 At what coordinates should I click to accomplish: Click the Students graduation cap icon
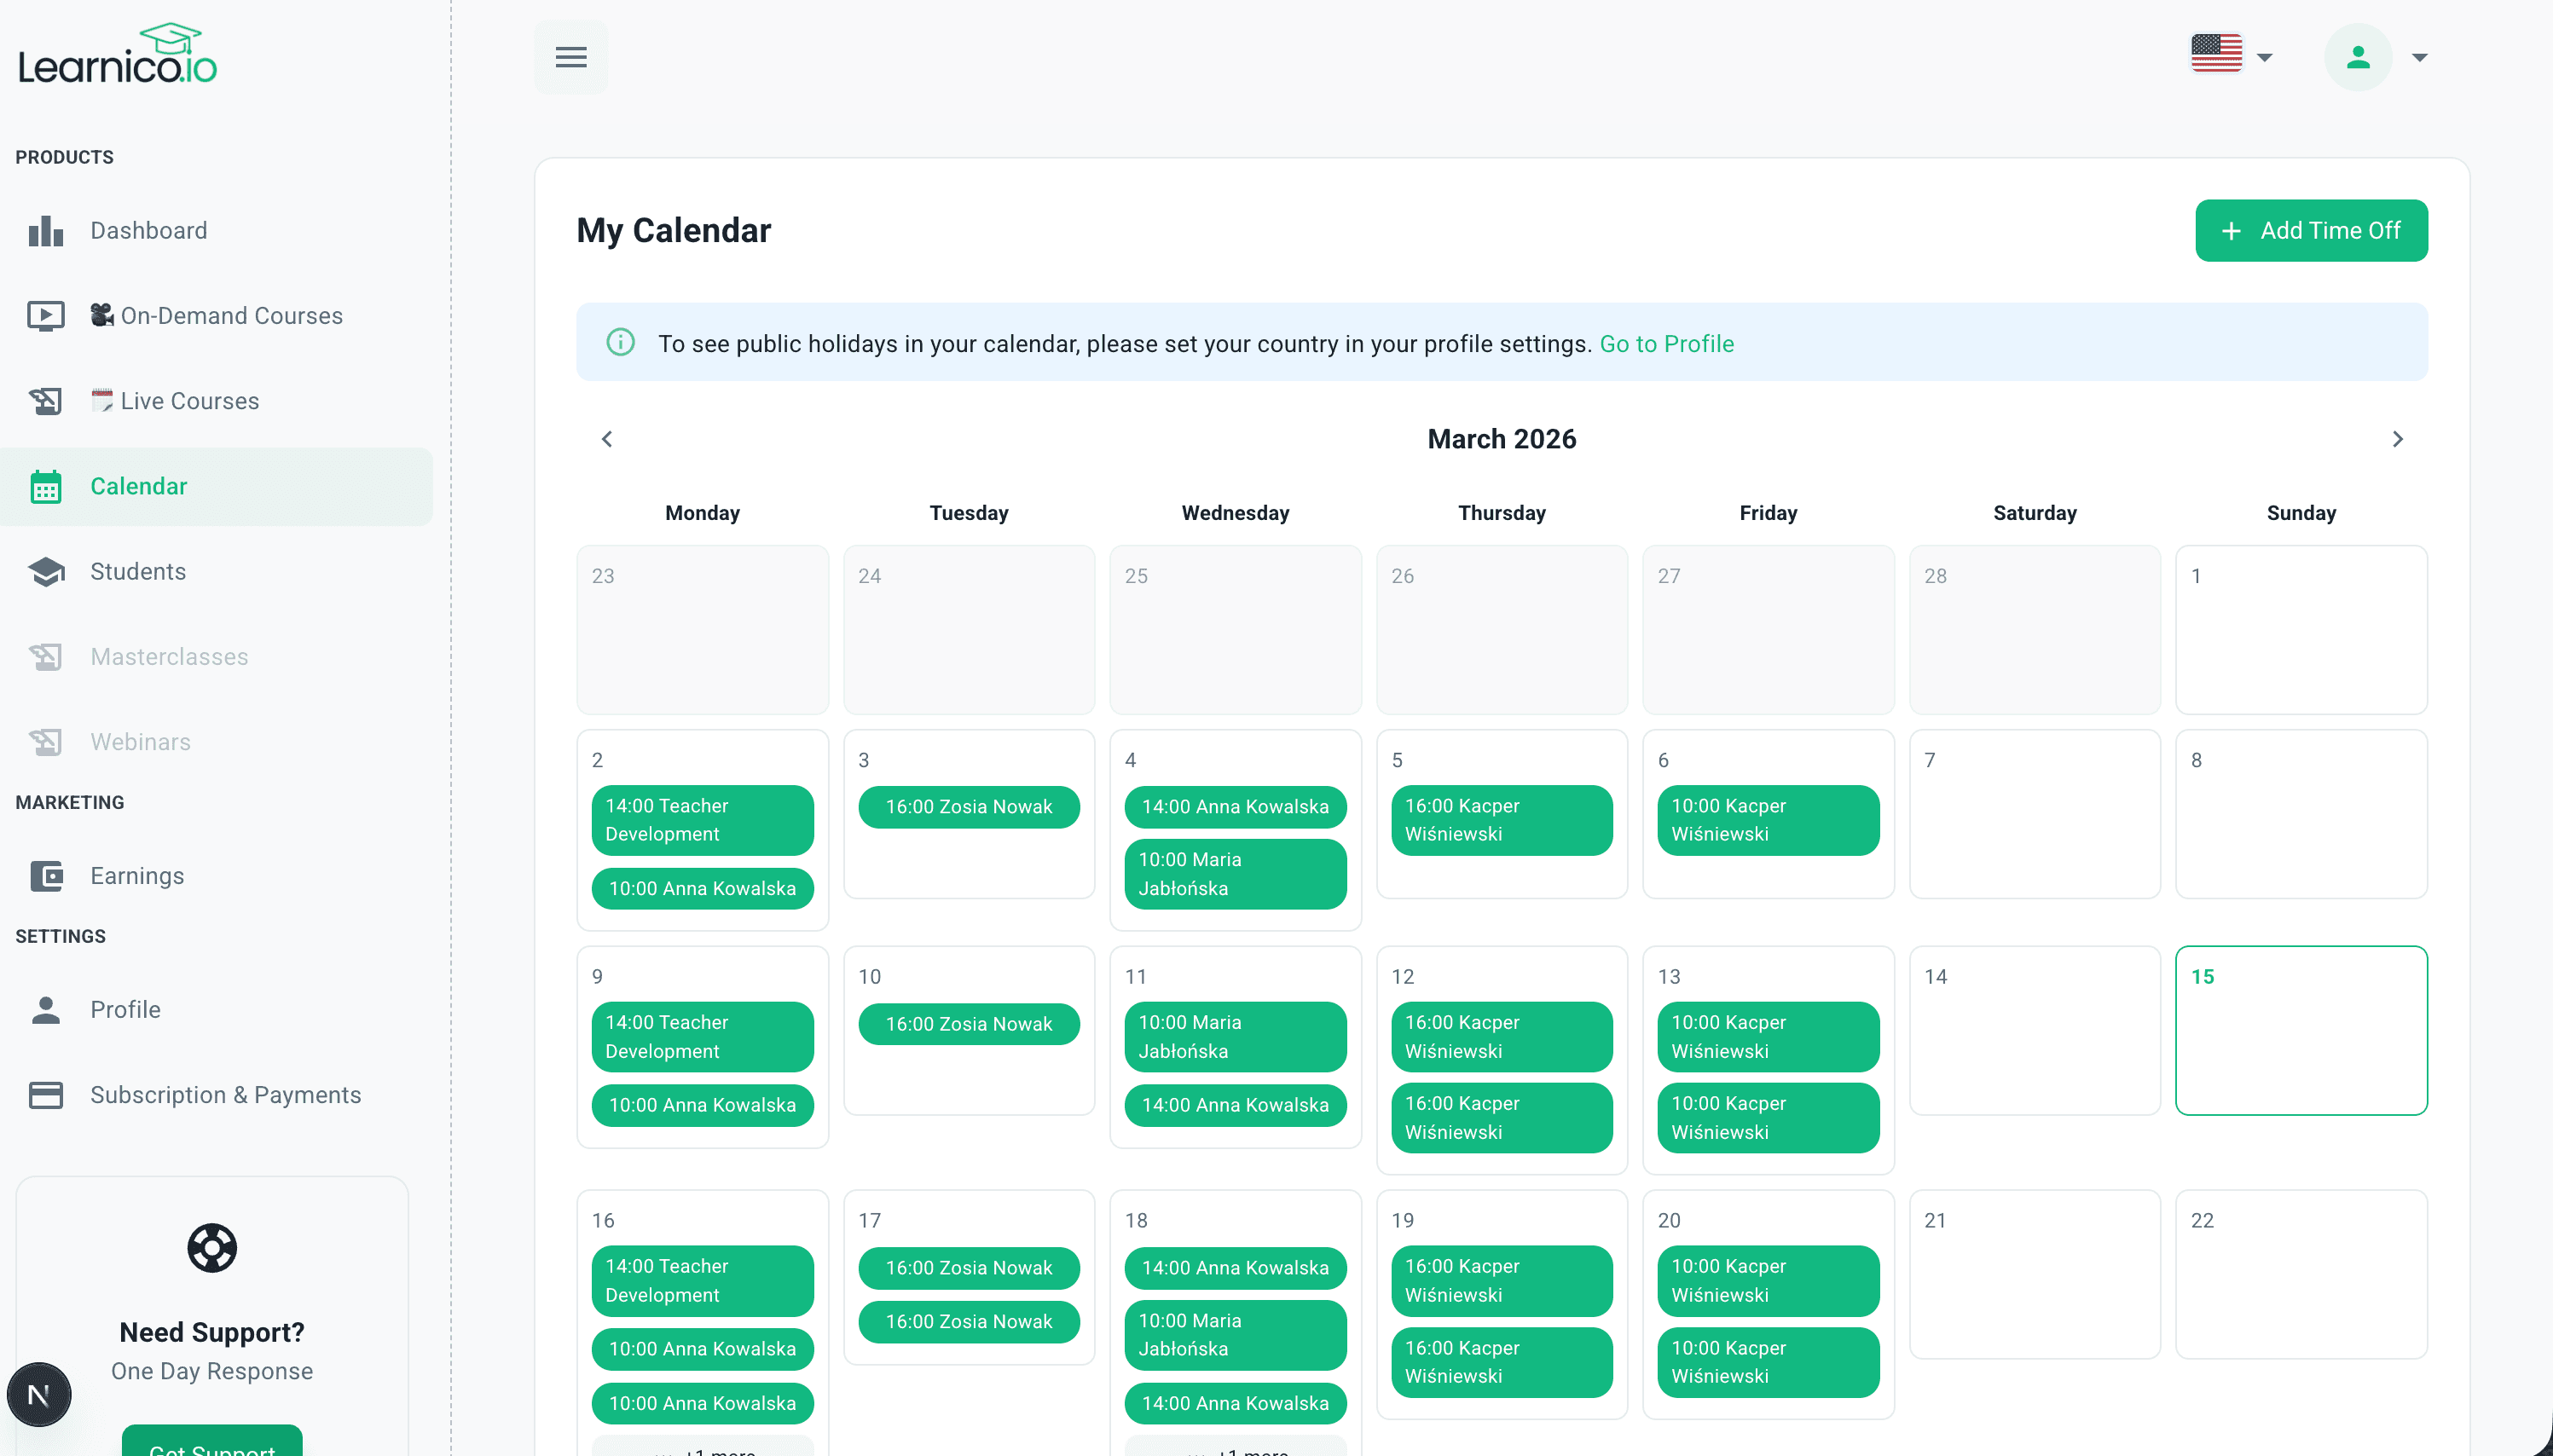tap(46, 572)
